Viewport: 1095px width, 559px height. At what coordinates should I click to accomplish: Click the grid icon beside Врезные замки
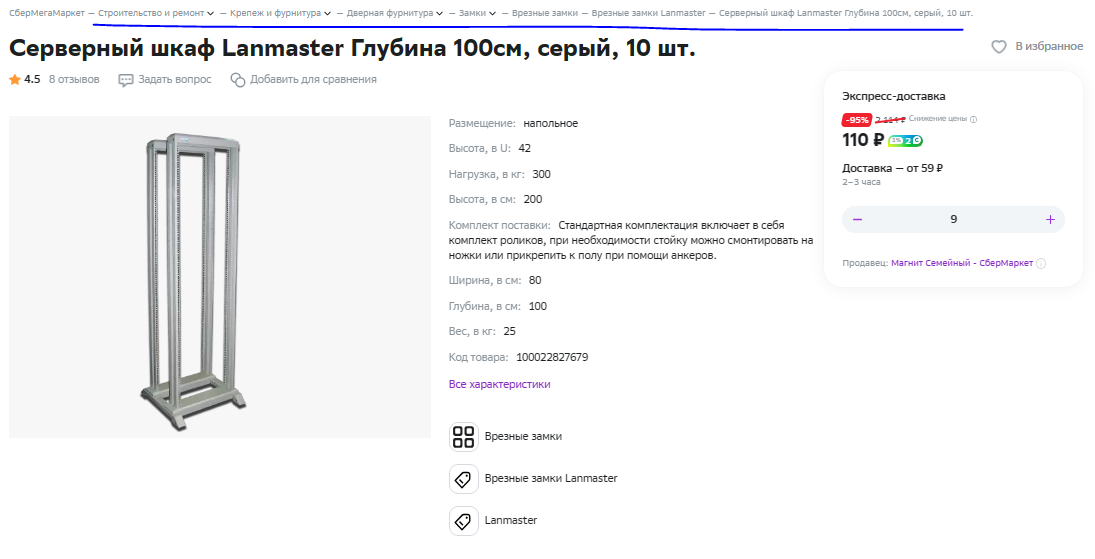point(464,437)
